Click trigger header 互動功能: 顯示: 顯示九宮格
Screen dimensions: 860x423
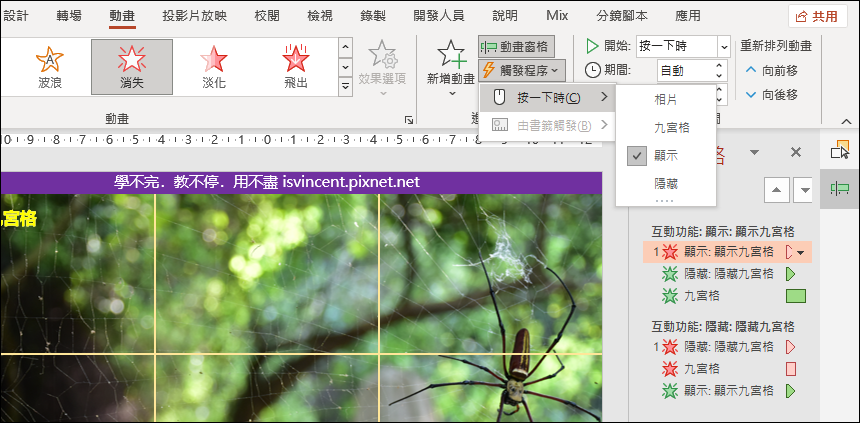click(x=723, y=232)
